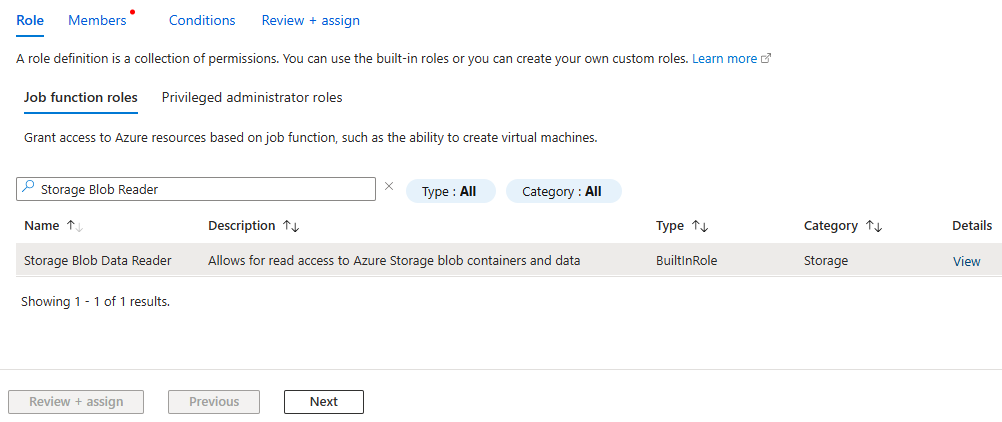
Task: Click the BuiltInRole type cell
Action: 686,261
